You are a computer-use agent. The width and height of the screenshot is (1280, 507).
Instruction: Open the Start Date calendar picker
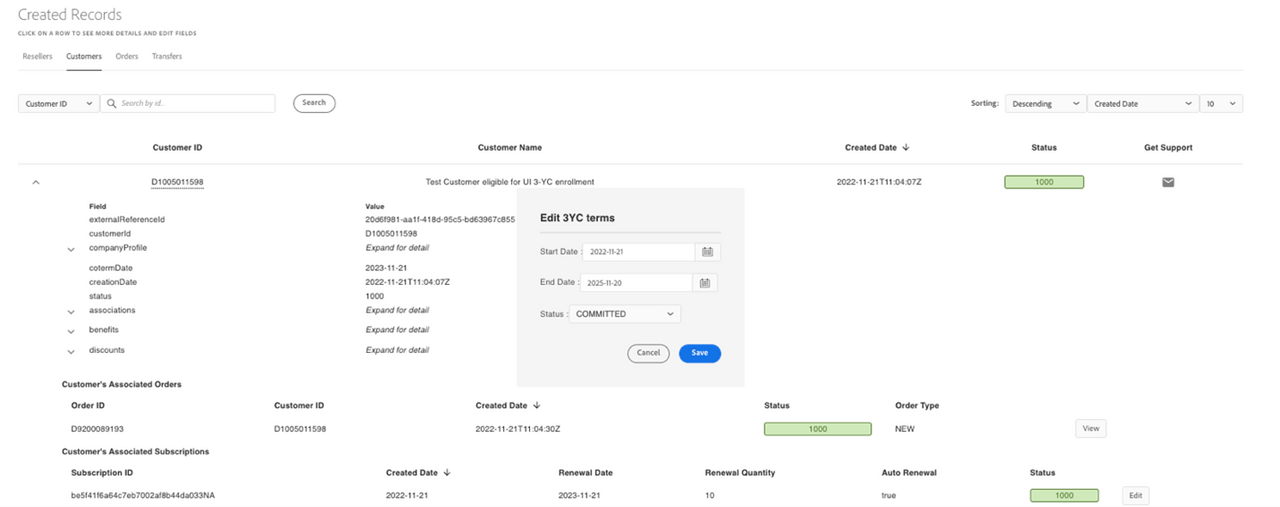coord(707,252)
